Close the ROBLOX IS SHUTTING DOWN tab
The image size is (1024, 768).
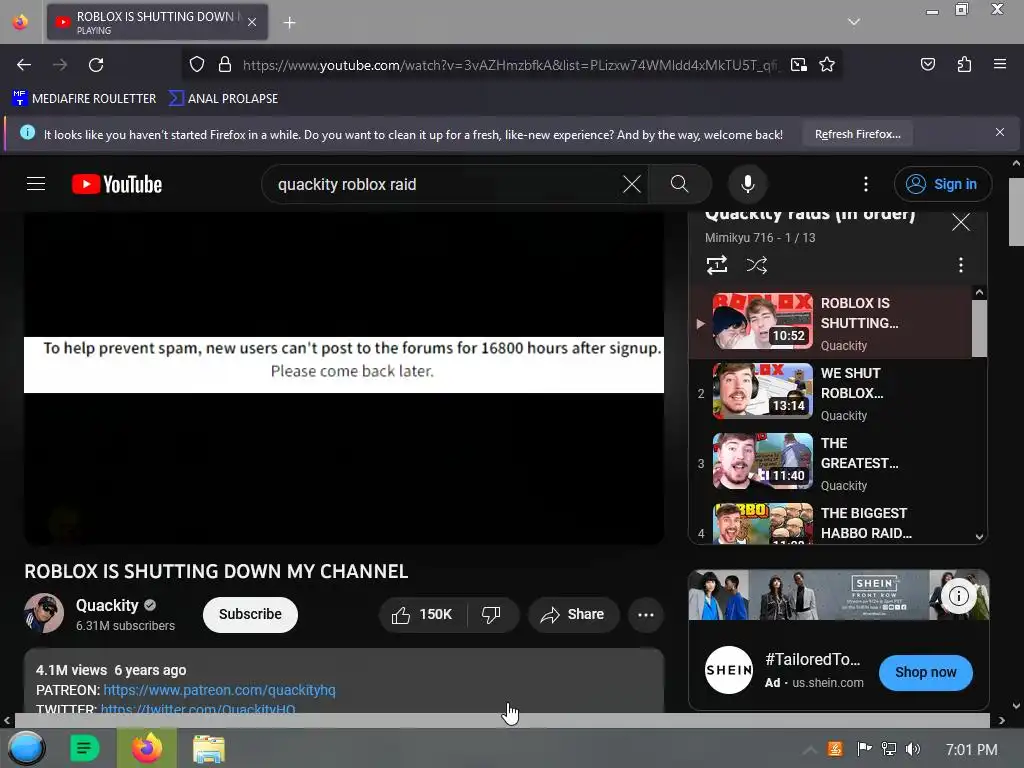pos(252,22)
